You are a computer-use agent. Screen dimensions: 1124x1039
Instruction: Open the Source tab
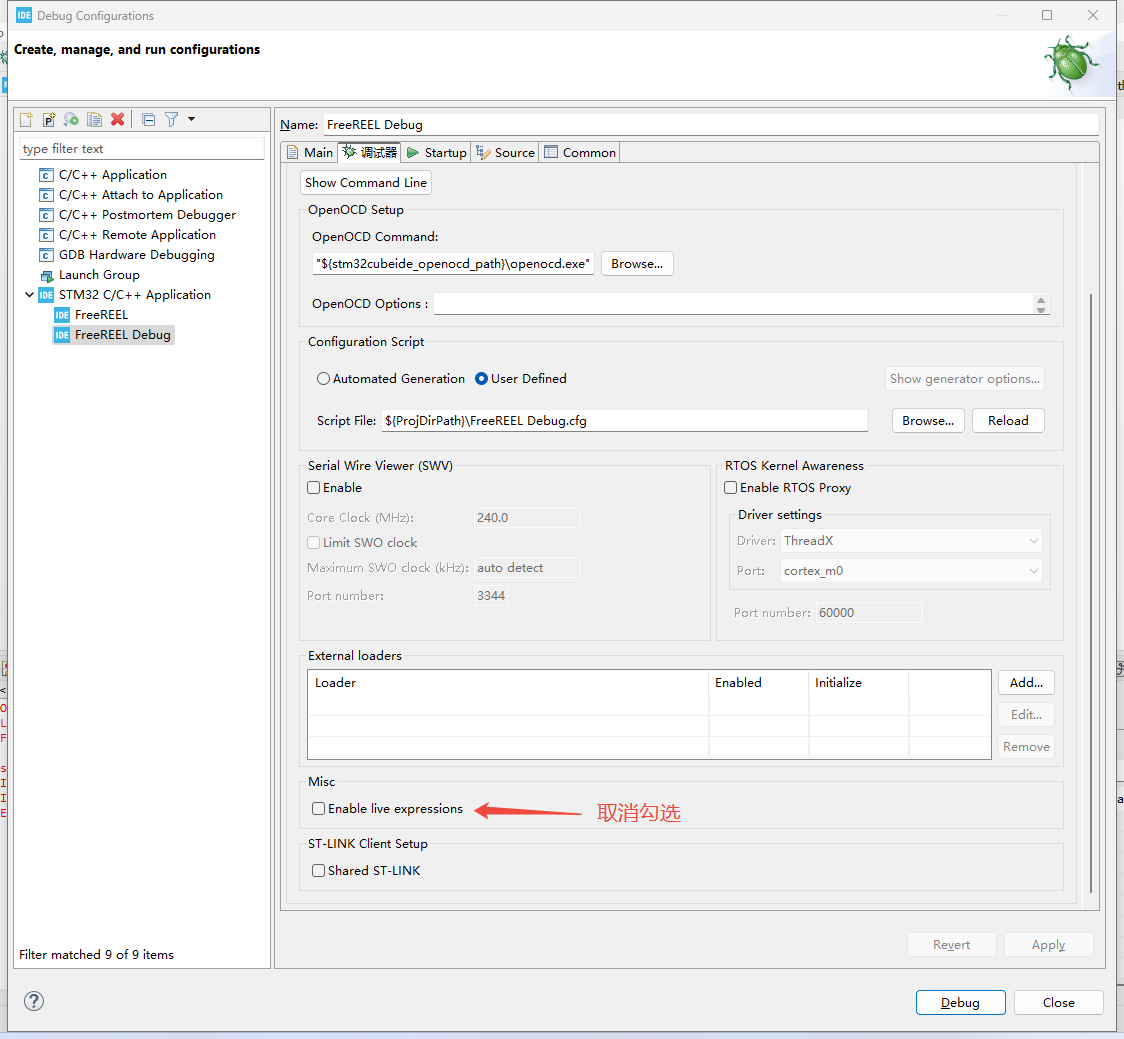505,153
